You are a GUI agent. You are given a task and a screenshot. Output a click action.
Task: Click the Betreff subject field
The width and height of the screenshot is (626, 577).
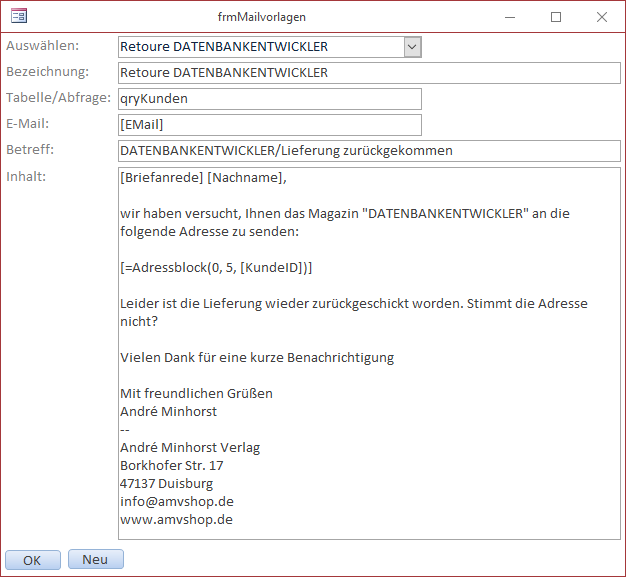pyautogui.click(x=369, y=151)
